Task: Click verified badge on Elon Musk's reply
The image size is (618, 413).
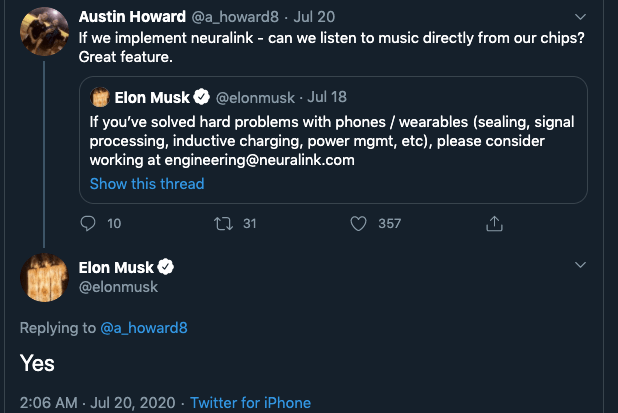Action: [166, 267]
